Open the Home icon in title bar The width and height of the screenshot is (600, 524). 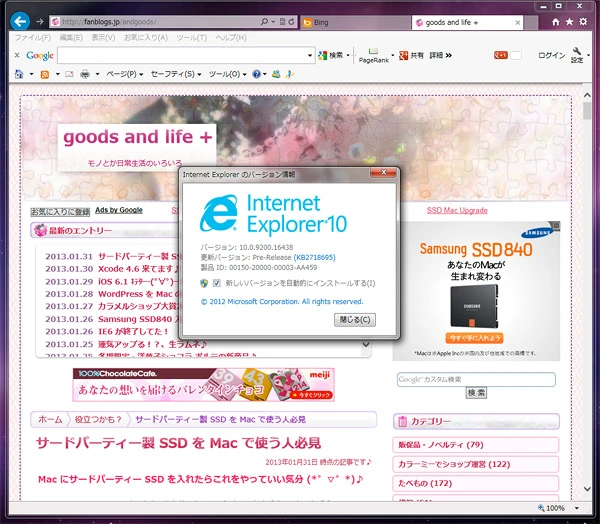click(556, 22)
